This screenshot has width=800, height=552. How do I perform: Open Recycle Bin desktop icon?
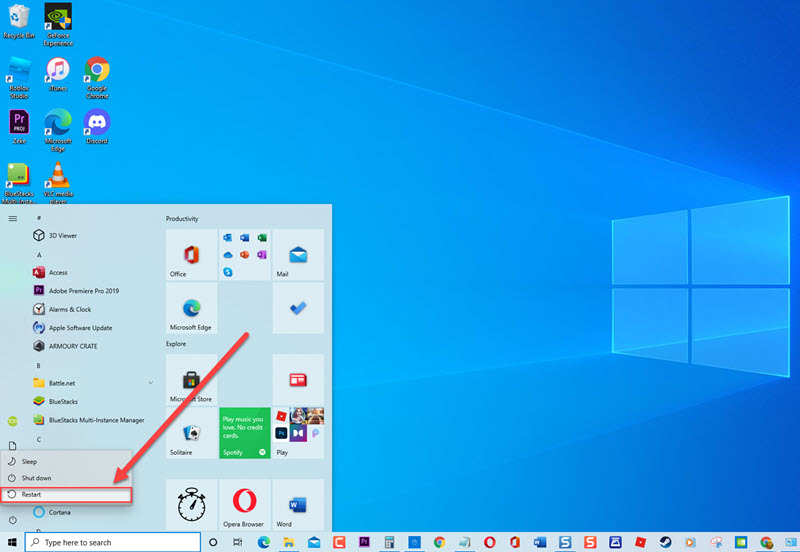pyautogui.click(x=19, y=21)
